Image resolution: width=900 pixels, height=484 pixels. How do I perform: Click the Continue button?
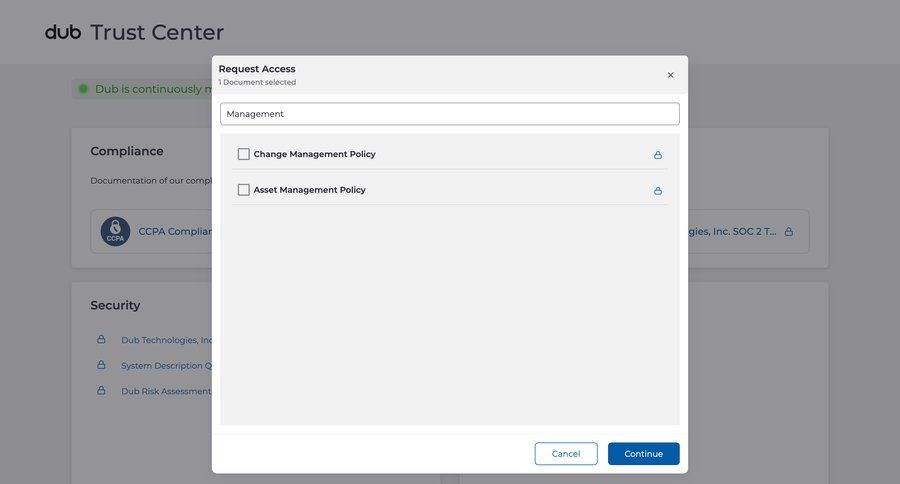pos(643,454)
